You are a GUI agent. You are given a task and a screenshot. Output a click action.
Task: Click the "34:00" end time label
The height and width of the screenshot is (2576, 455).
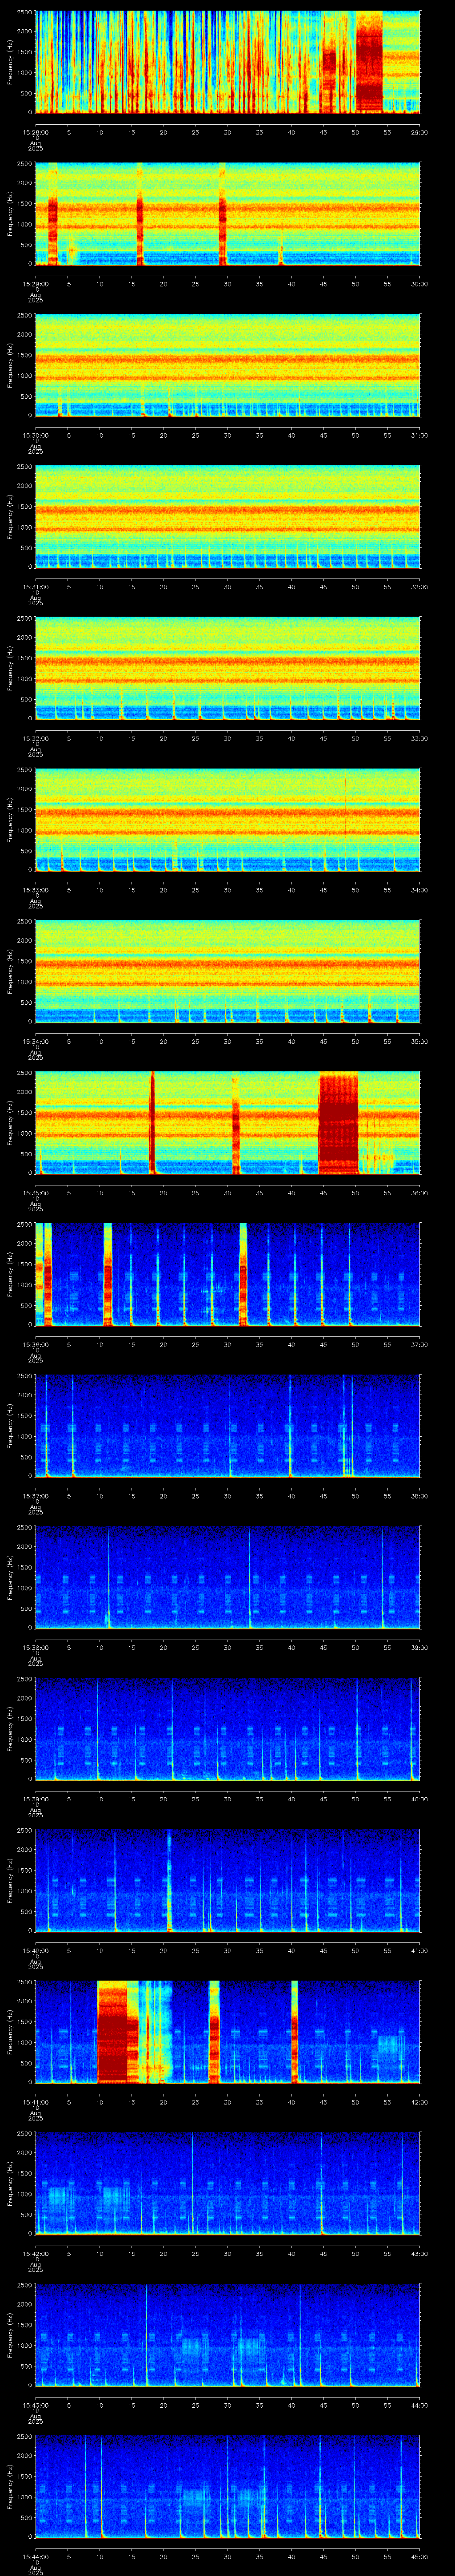click(420, 890)
